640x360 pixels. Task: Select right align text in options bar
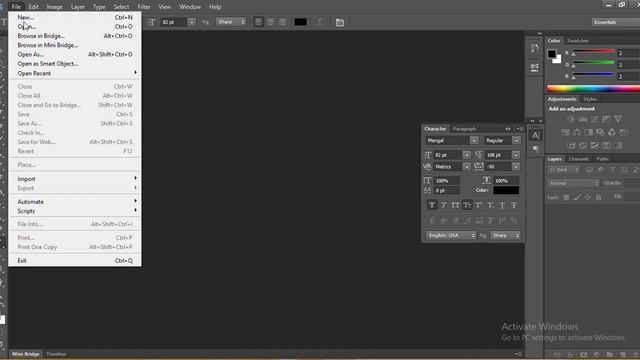282,22
